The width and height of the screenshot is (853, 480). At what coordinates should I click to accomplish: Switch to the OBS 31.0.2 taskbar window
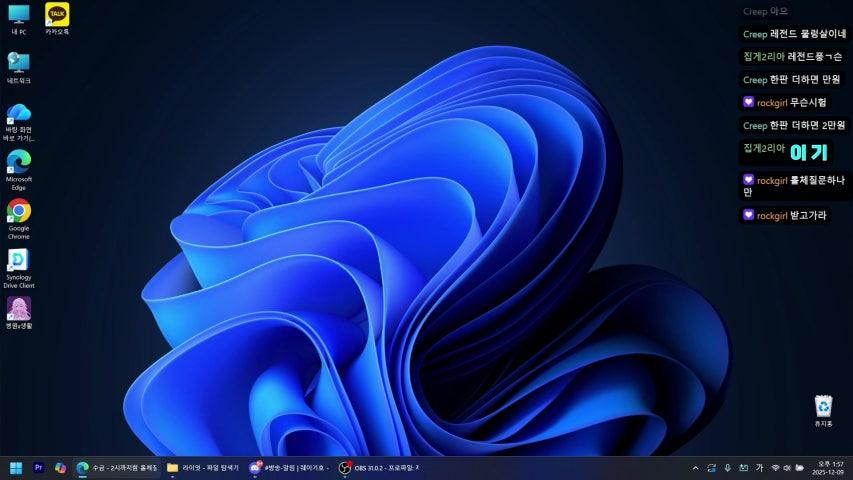coord(379,468)
